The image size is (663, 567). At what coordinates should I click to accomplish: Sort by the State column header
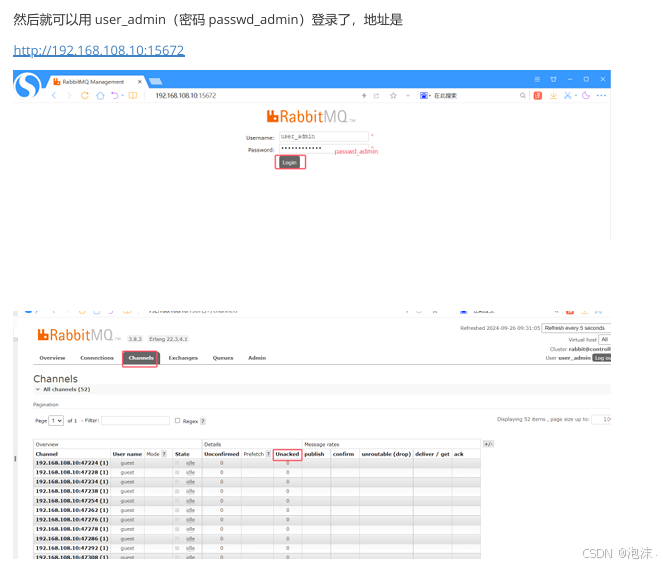click(x=182, y=454)
